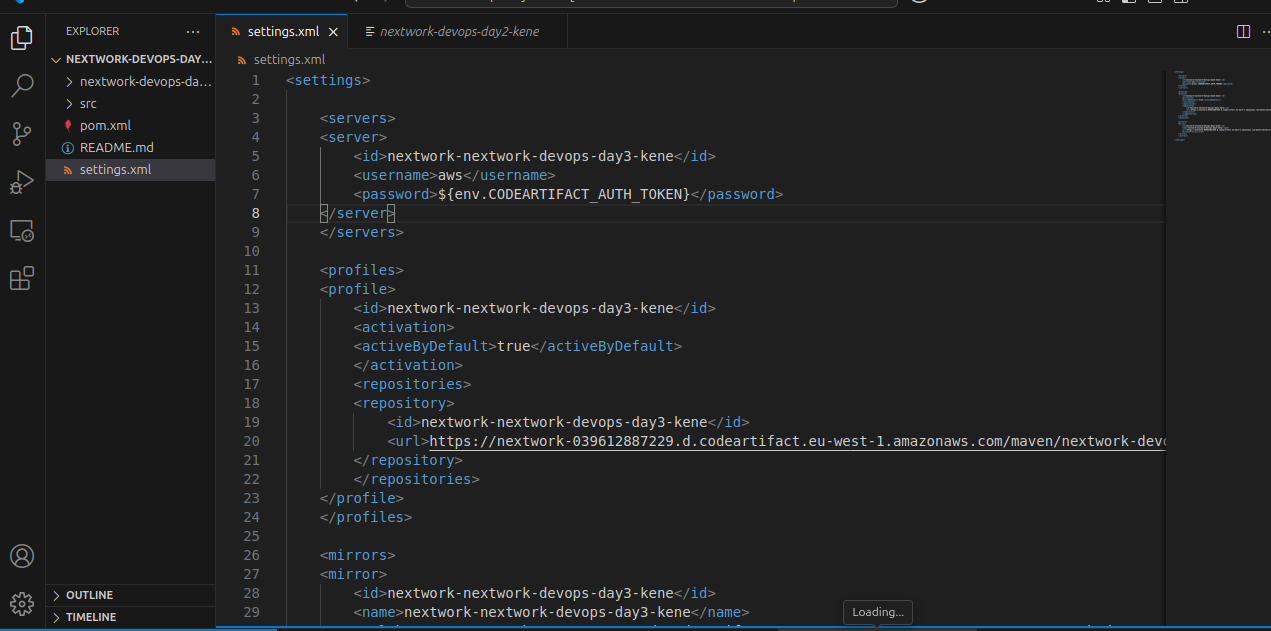The height and width of the screenshot is (631, 1271).
Task: Click </repository> closing tag line 21
Action: tap(408, 460)
